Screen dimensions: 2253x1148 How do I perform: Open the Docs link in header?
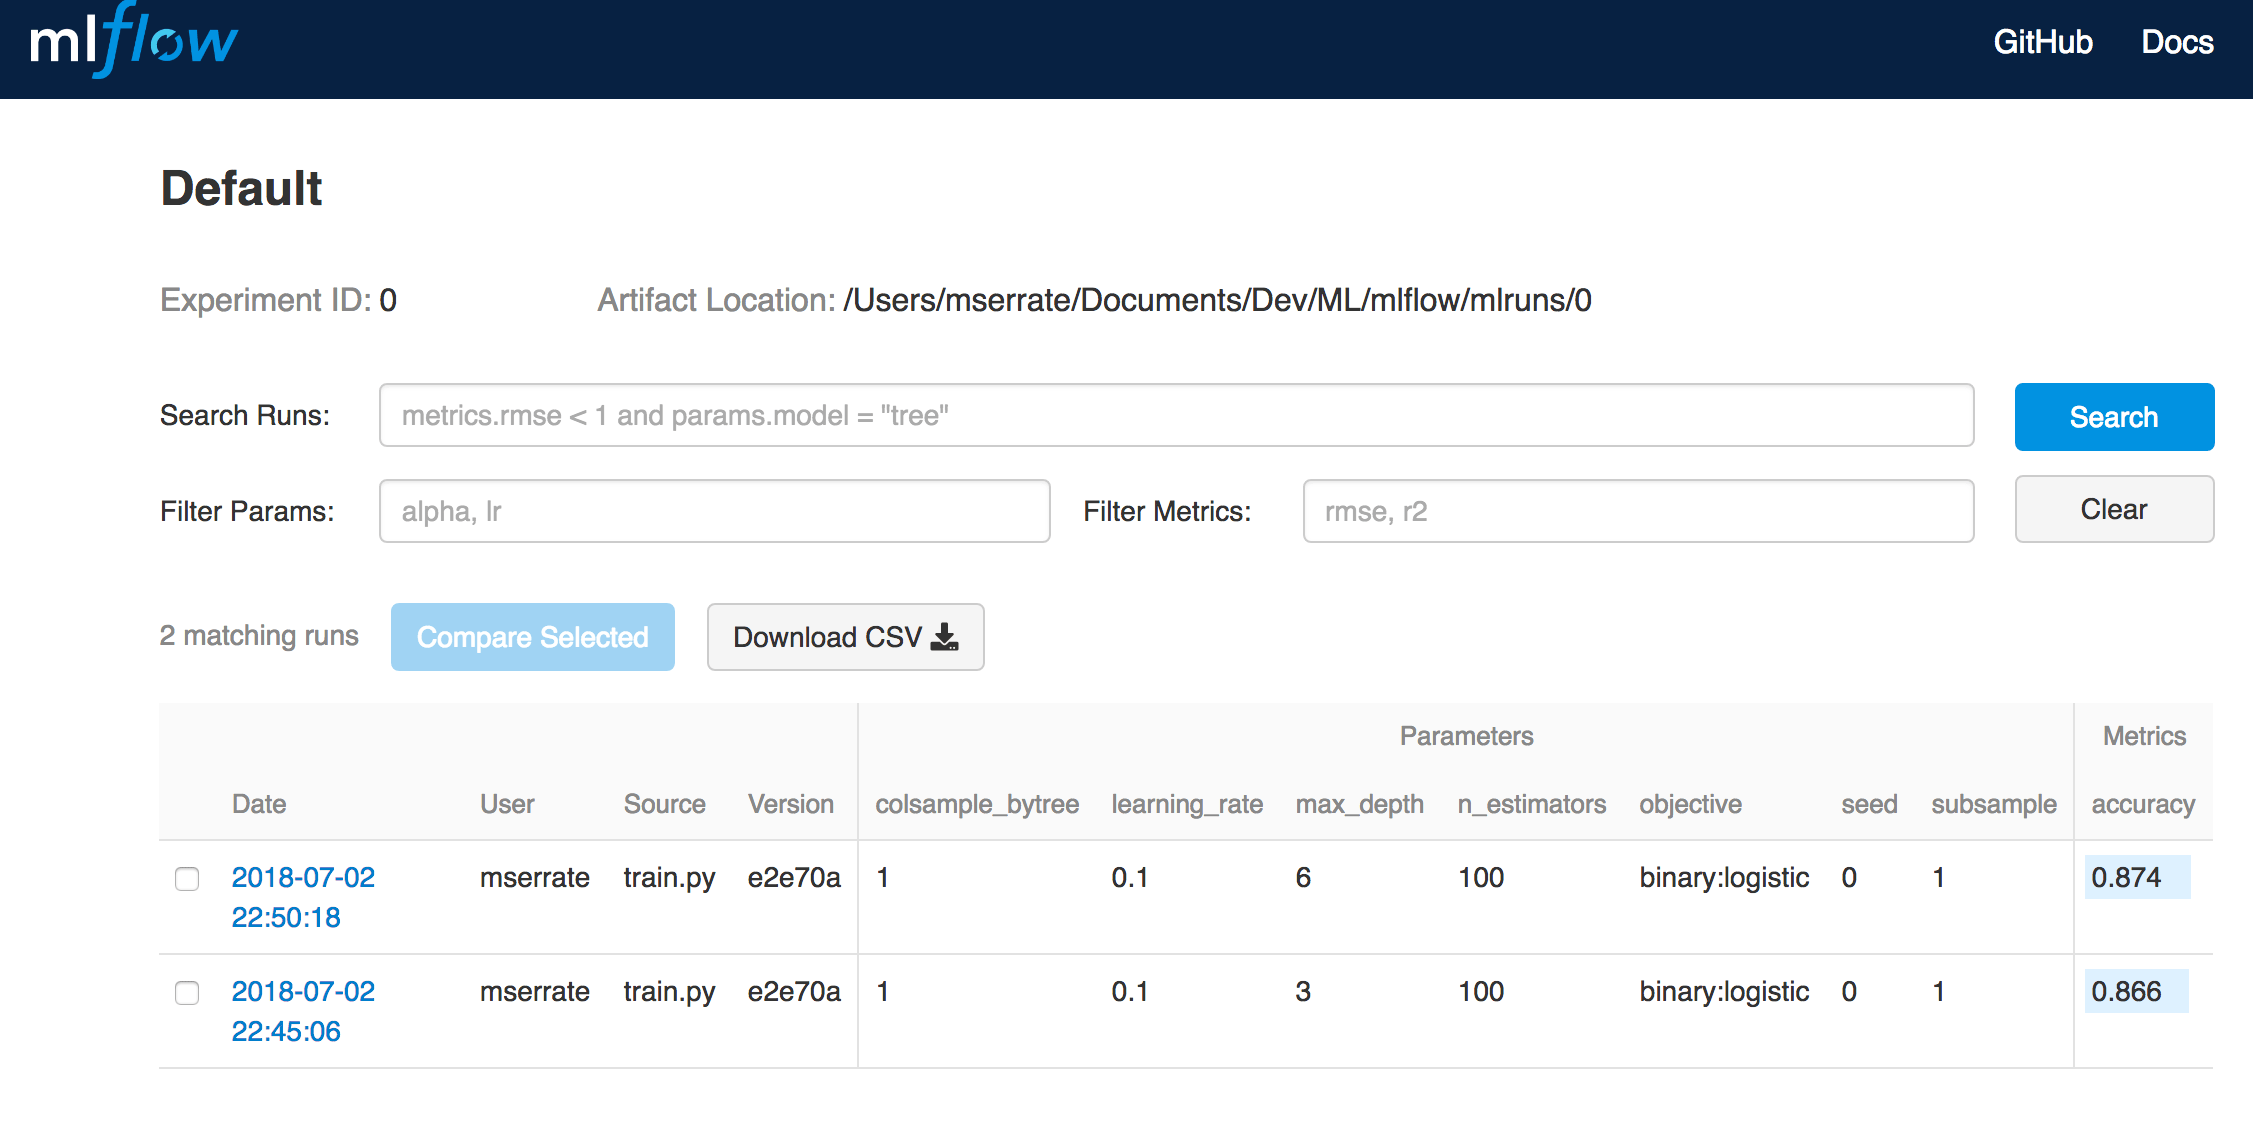tap(2176, 42)
